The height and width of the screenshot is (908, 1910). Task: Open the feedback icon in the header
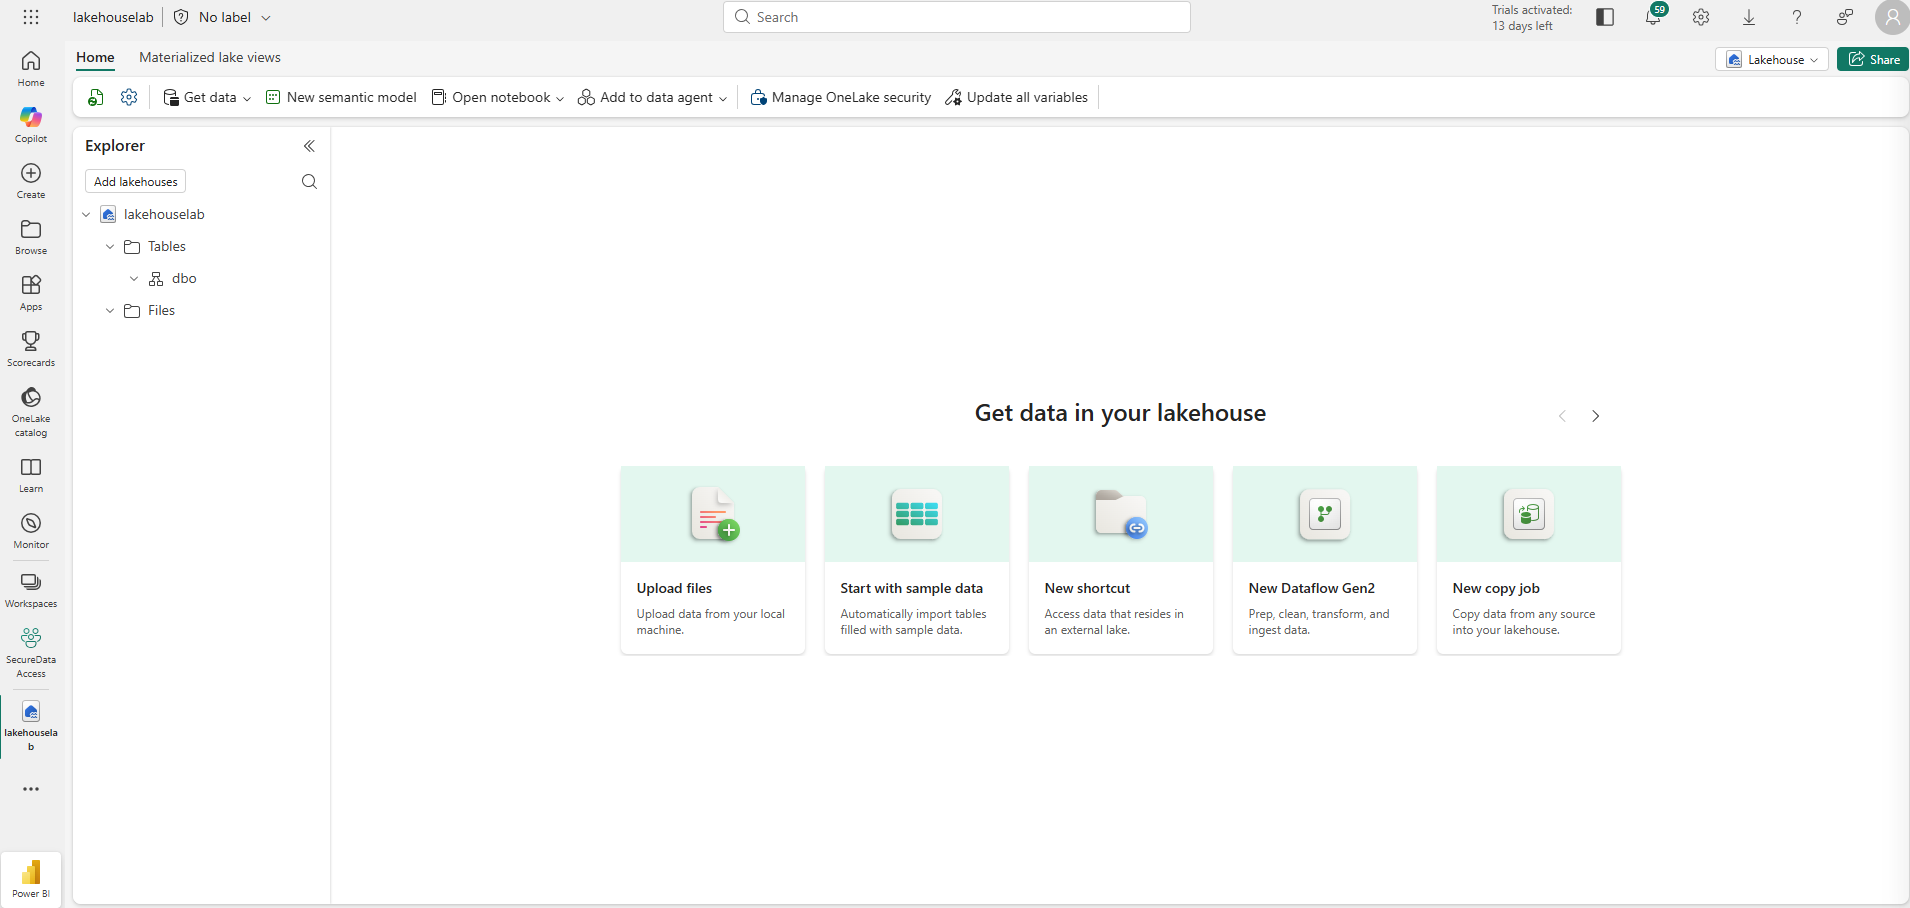(x=1845, y=17)
